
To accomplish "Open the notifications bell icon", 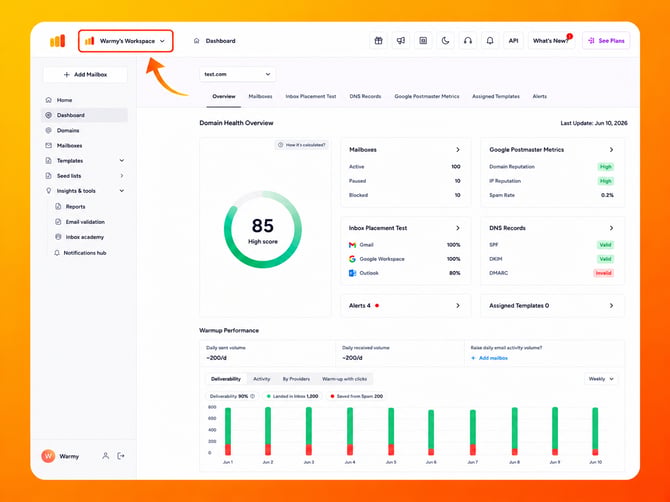I will point(490,41).
